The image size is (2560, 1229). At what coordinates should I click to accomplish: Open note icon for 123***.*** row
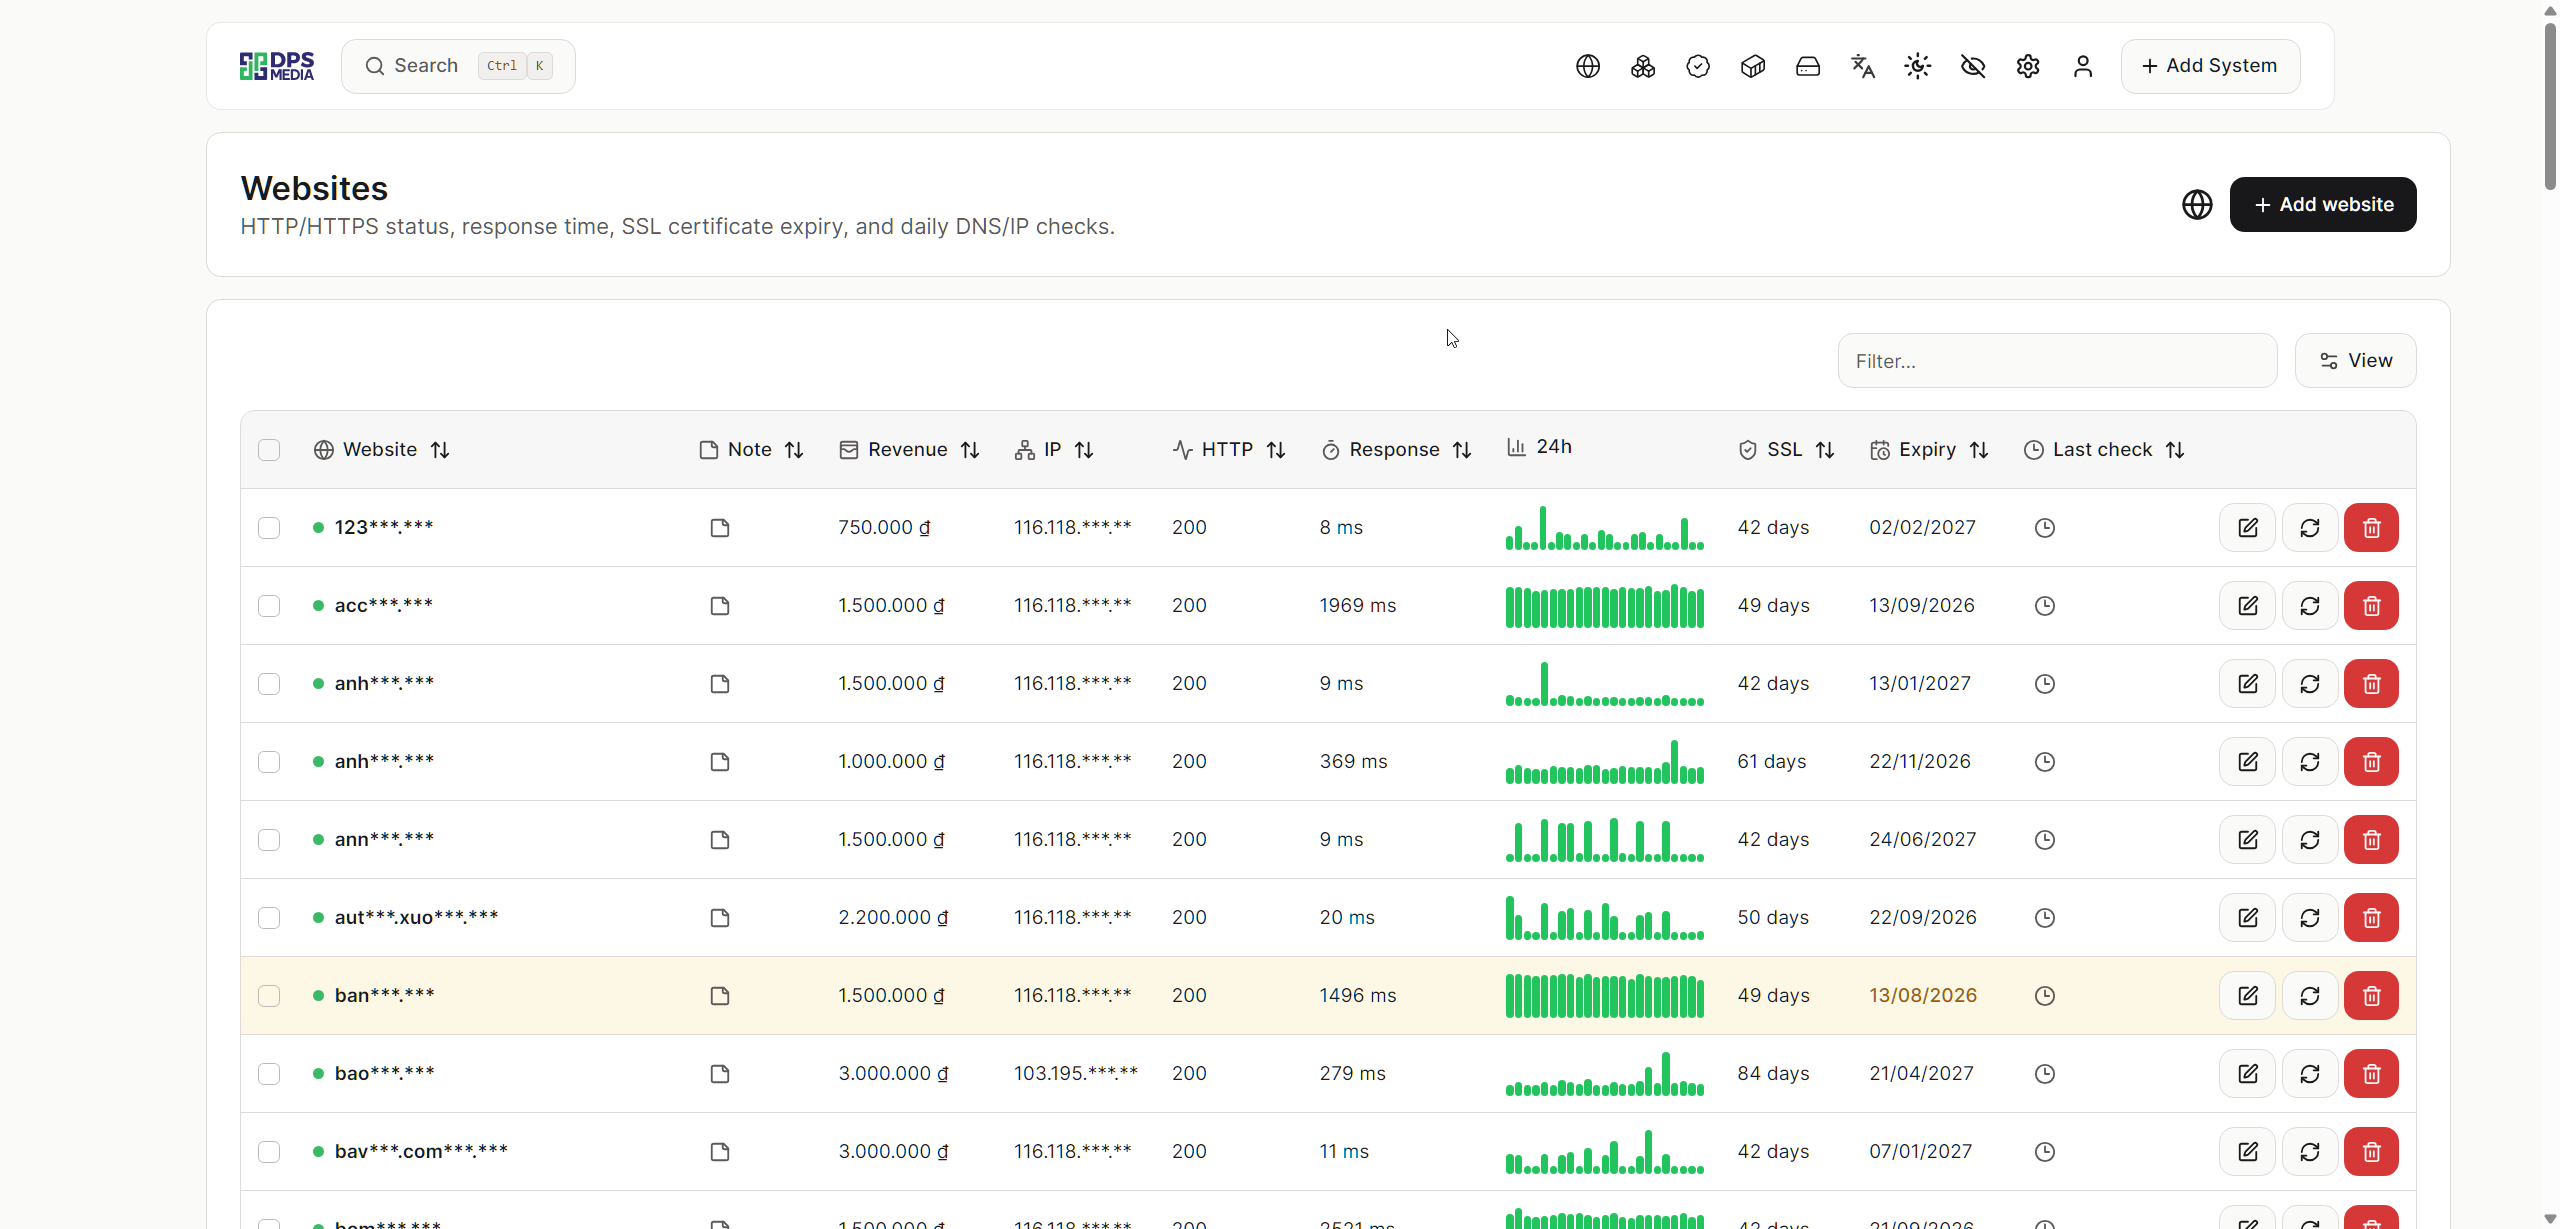pos(720,528)
